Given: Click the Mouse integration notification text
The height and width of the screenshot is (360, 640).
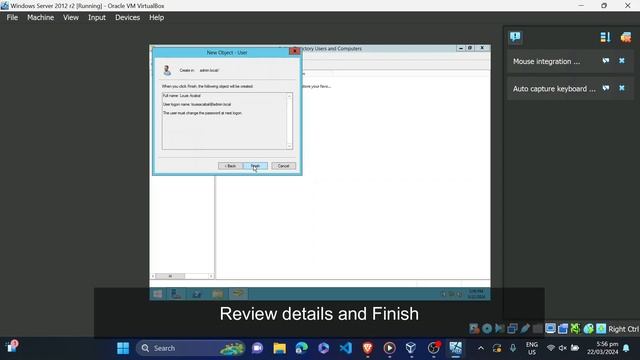Looking at the screenshot, I should (x=546, y=61).
